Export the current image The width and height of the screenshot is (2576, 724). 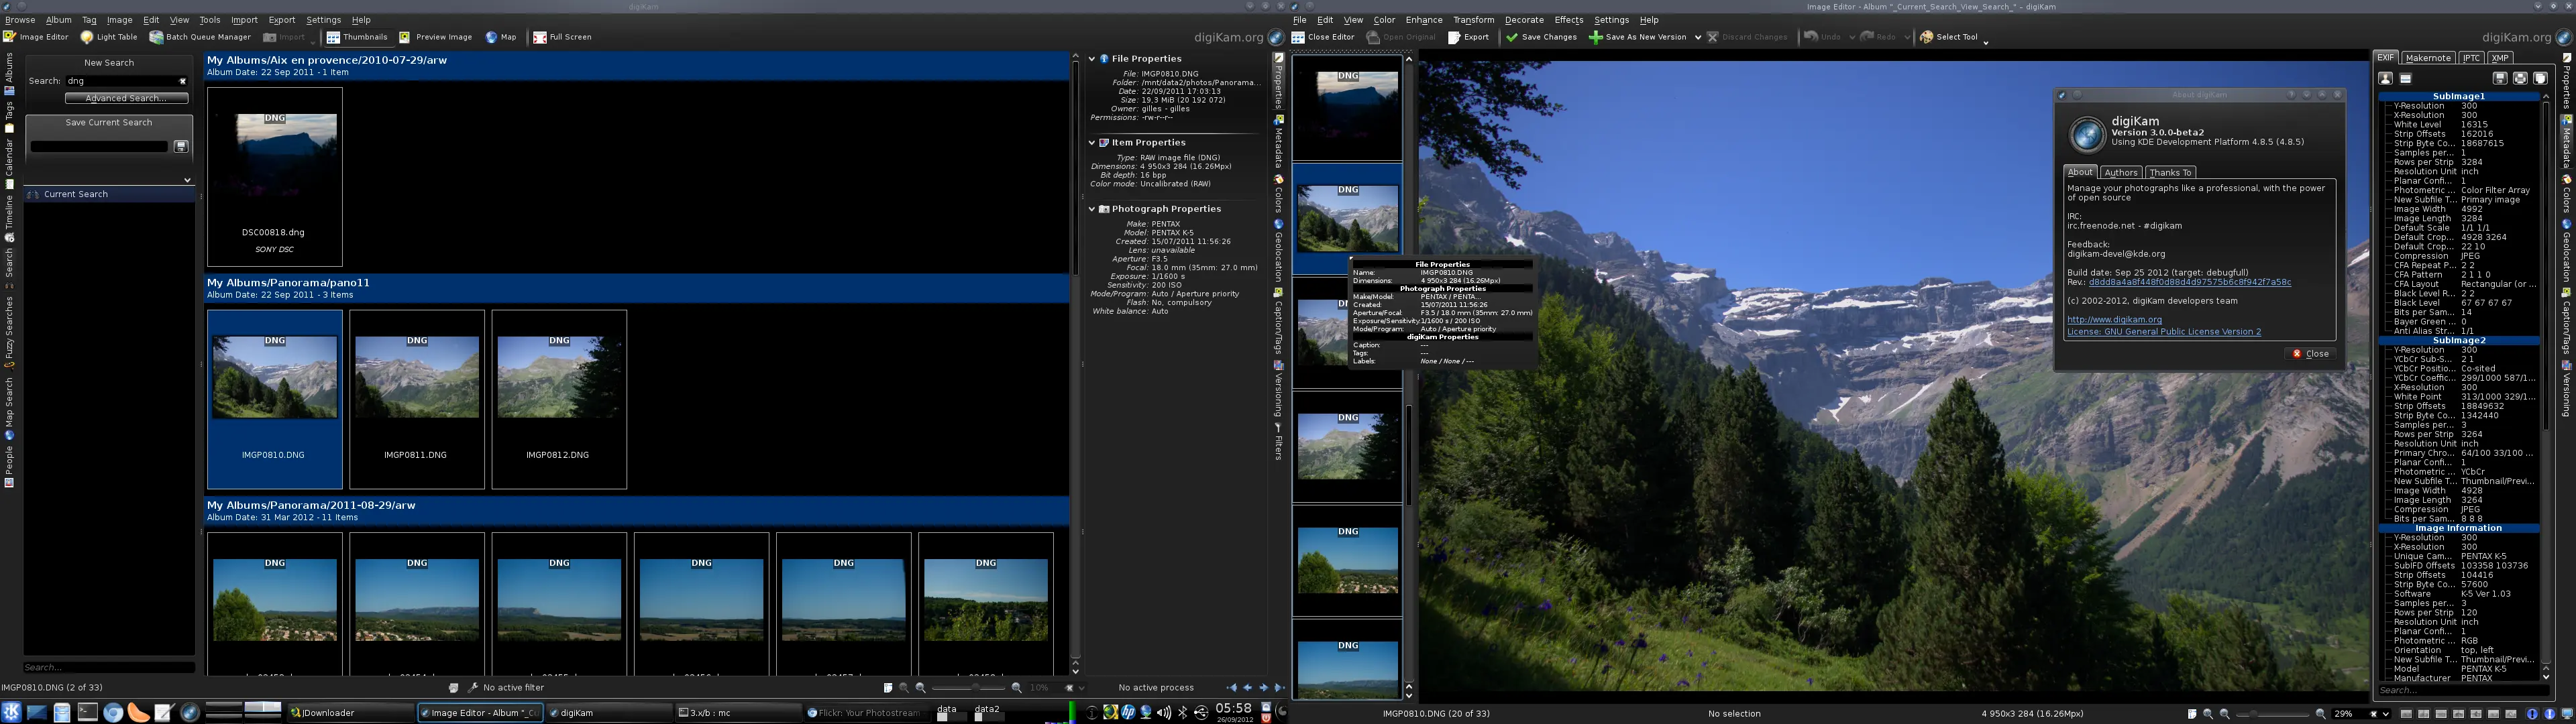(1470, 37)
